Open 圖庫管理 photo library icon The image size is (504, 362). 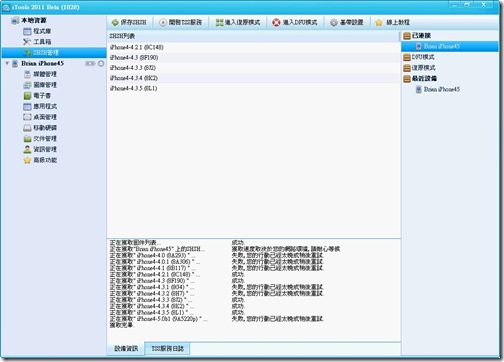tap(27, 85)
